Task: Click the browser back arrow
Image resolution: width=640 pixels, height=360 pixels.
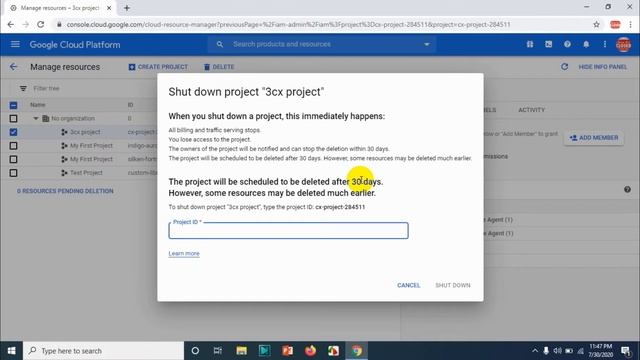Action: (11, 24)
